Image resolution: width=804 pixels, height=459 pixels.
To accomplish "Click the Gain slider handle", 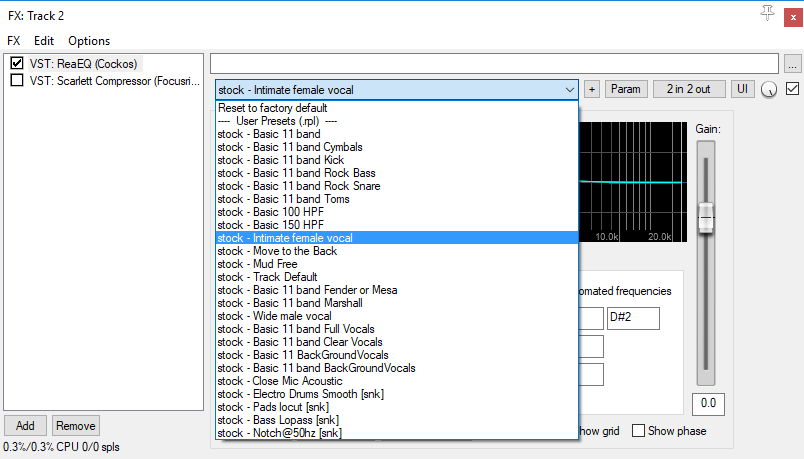I will (x=706, y=218).
